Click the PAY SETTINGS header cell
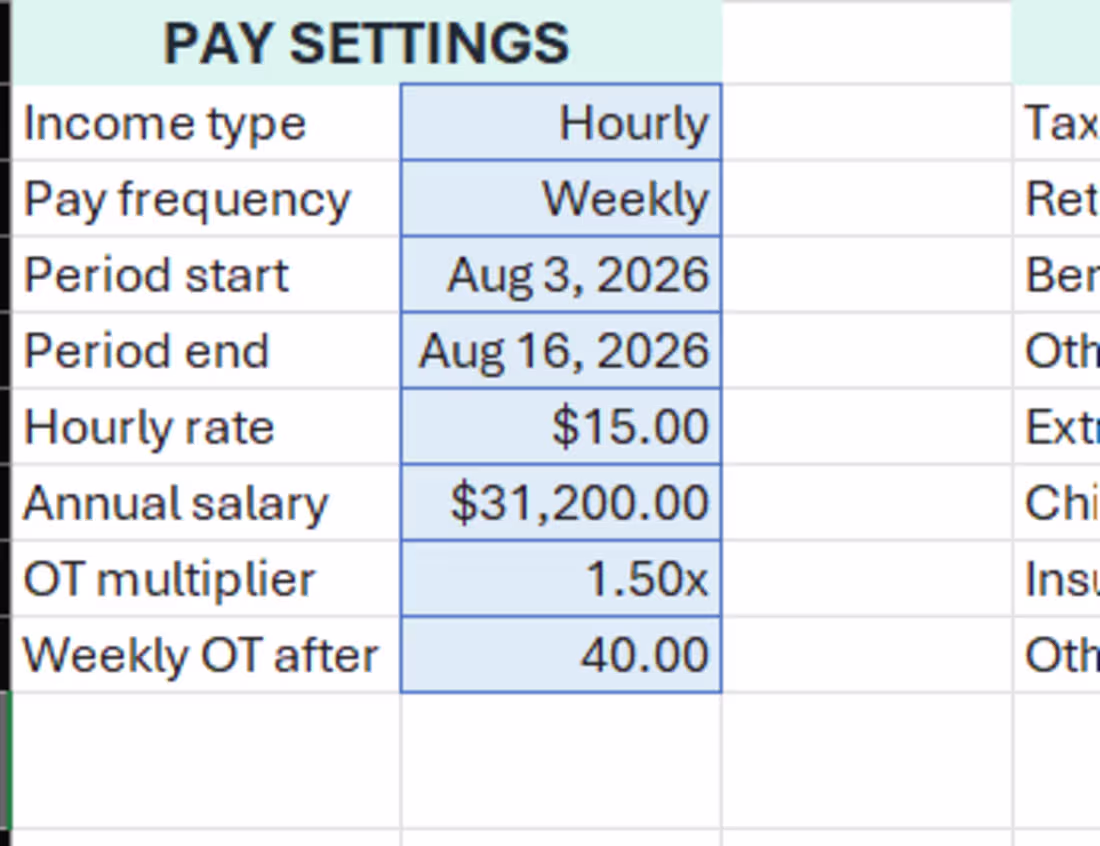 click(366, 43)
